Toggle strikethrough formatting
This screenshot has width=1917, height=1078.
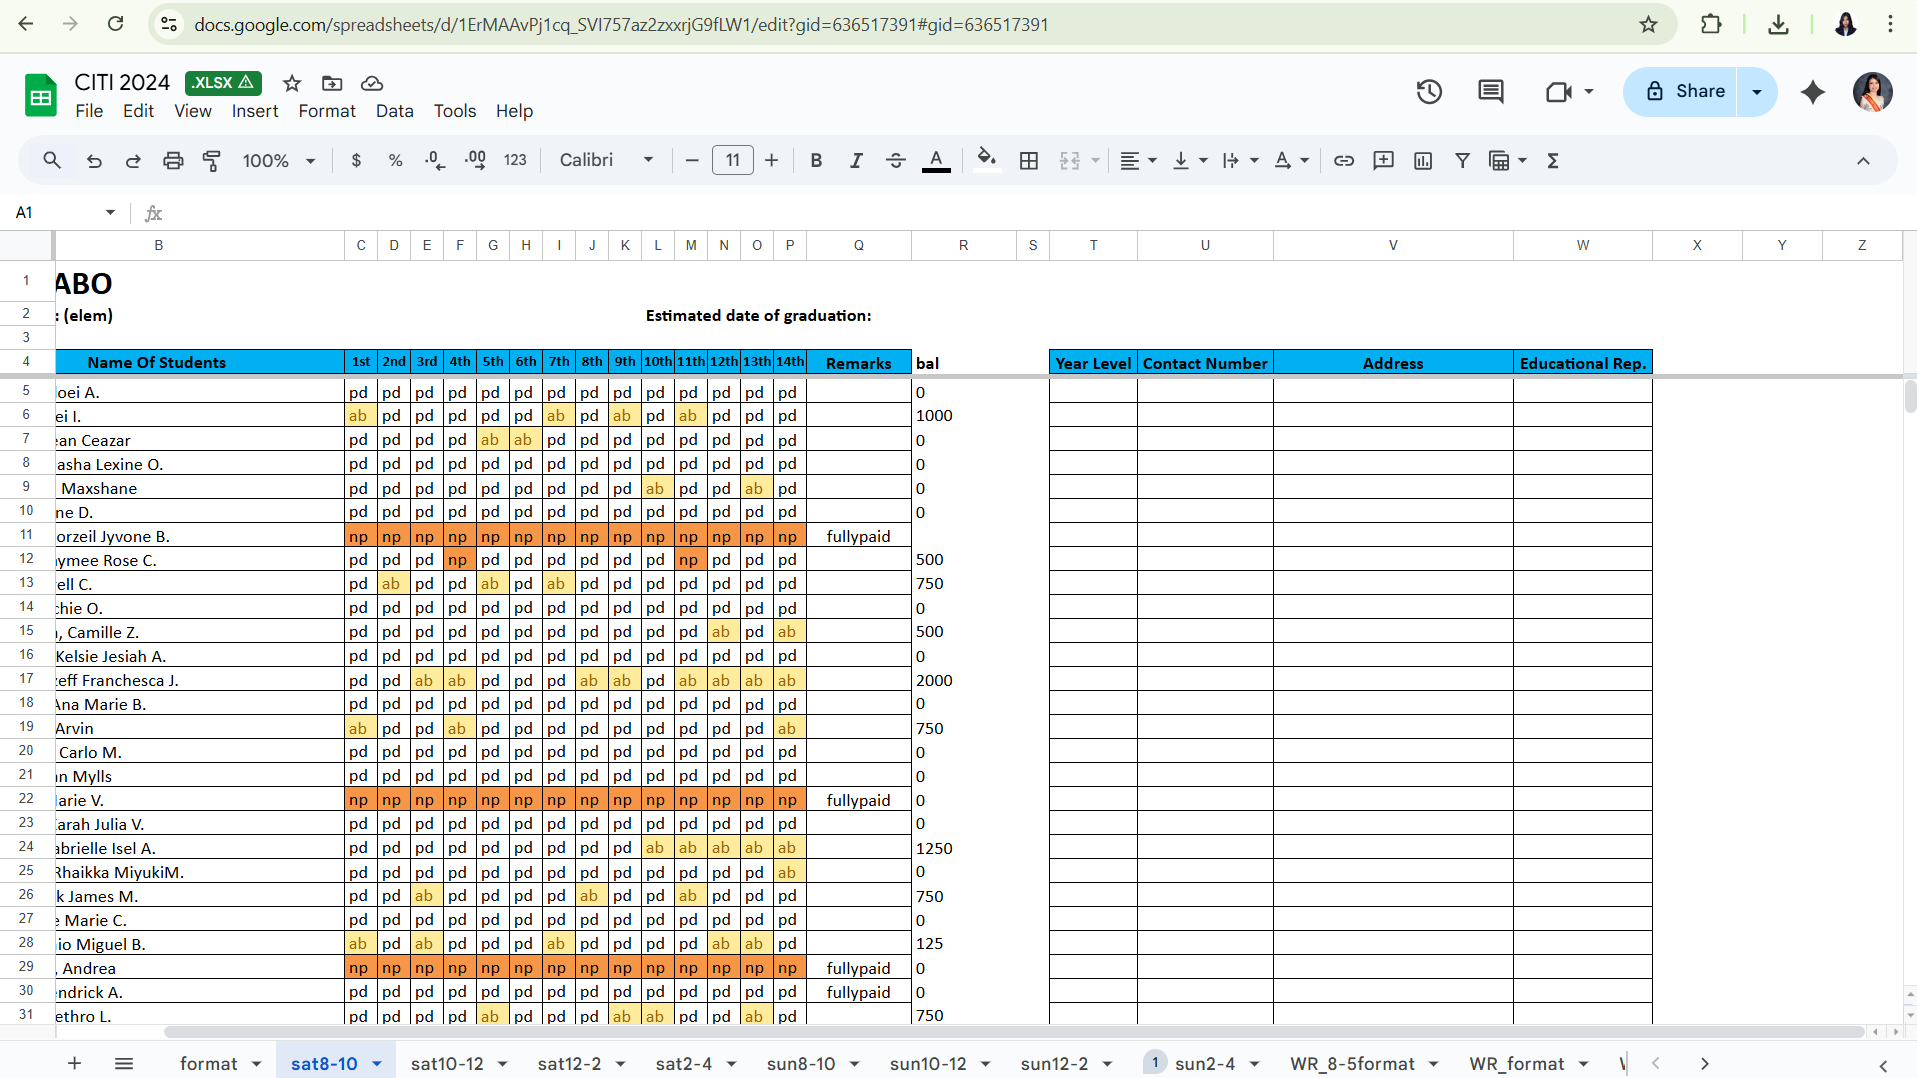[895, 161]
